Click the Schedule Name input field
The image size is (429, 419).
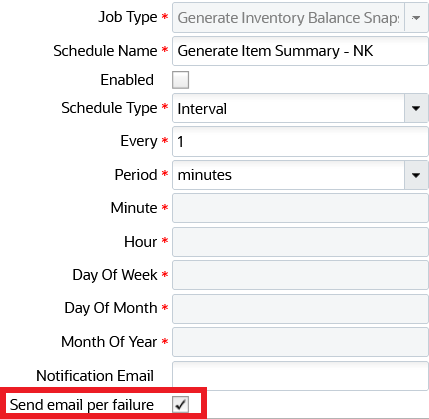click(300, 51)
